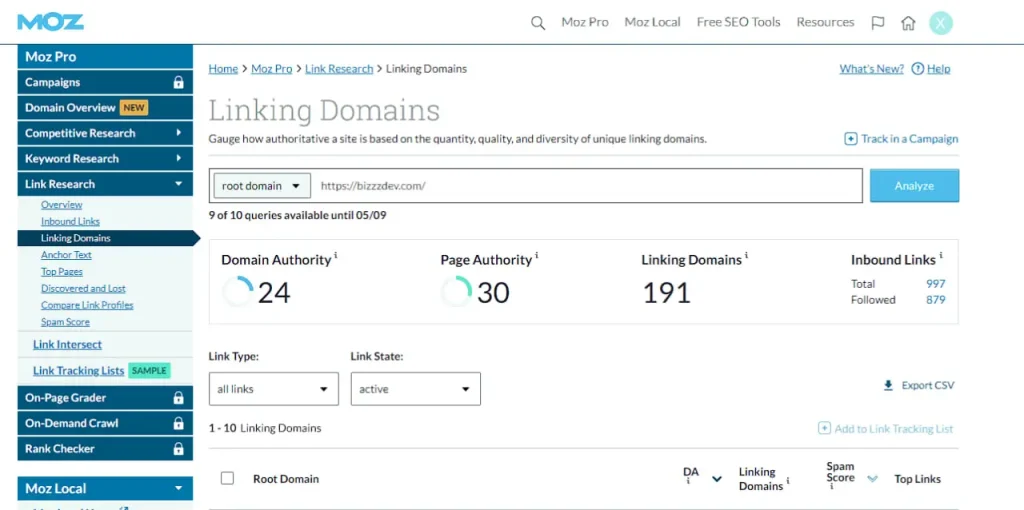Open Free SEO Tools menu
1024x510 pixels.
[739, 22]
